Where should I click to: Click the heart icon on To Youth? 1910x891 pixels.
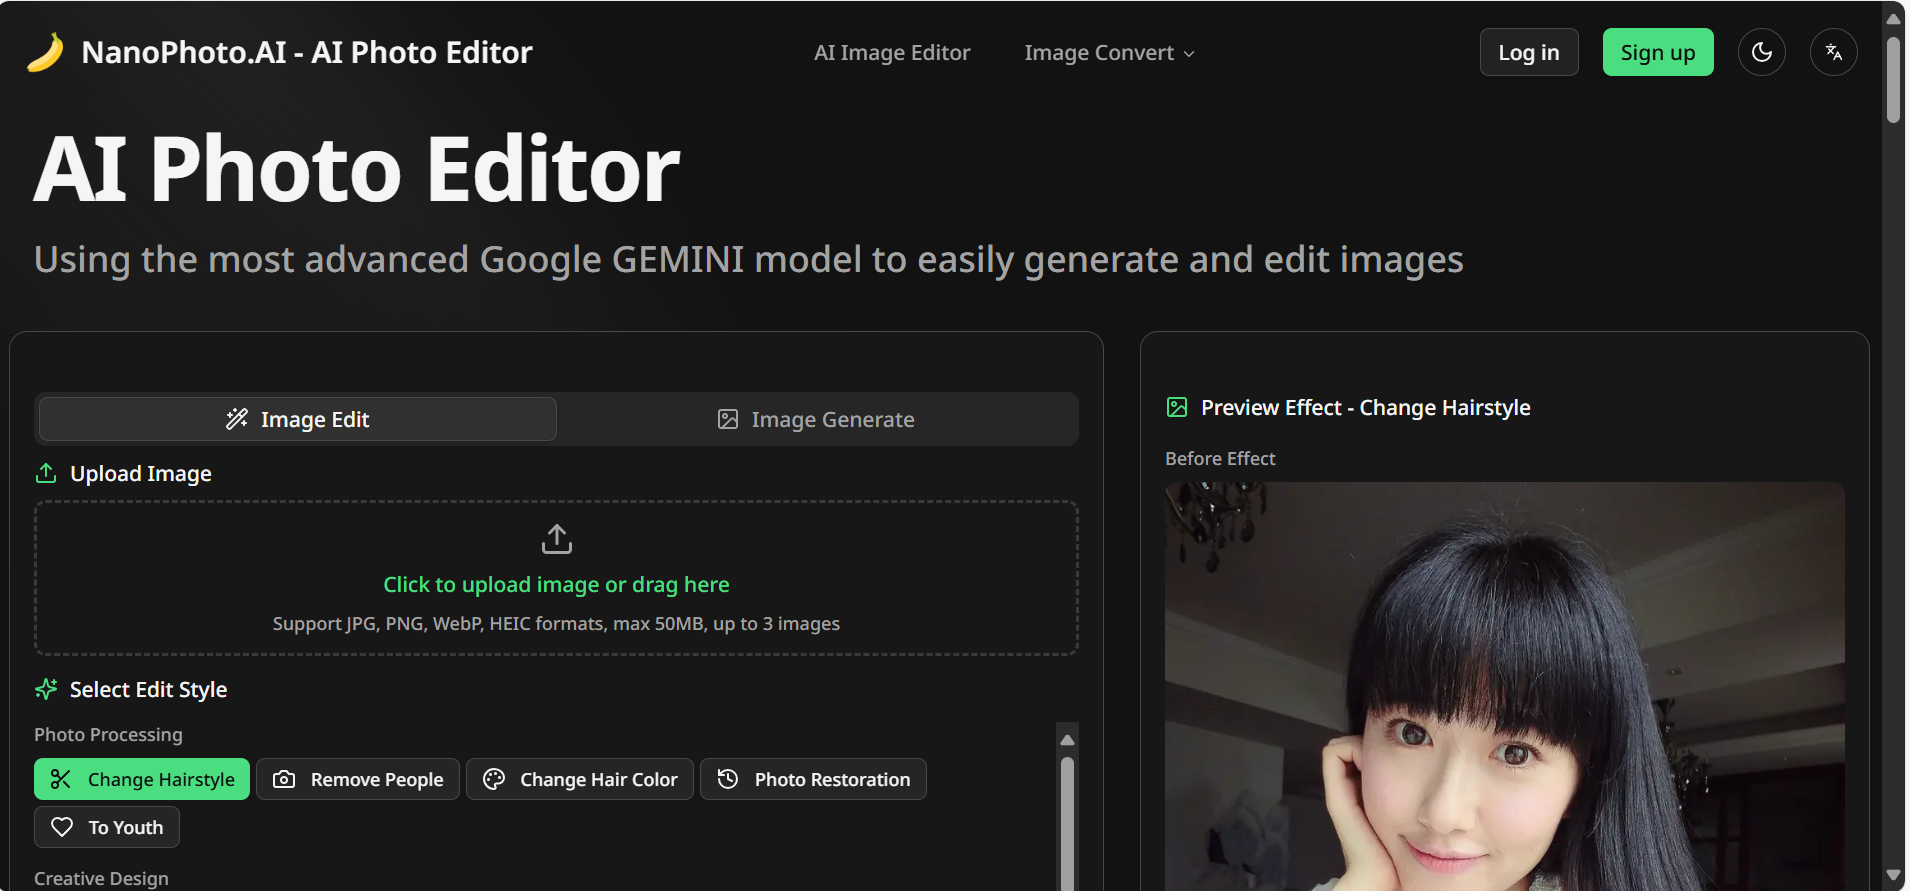(62, 827)
